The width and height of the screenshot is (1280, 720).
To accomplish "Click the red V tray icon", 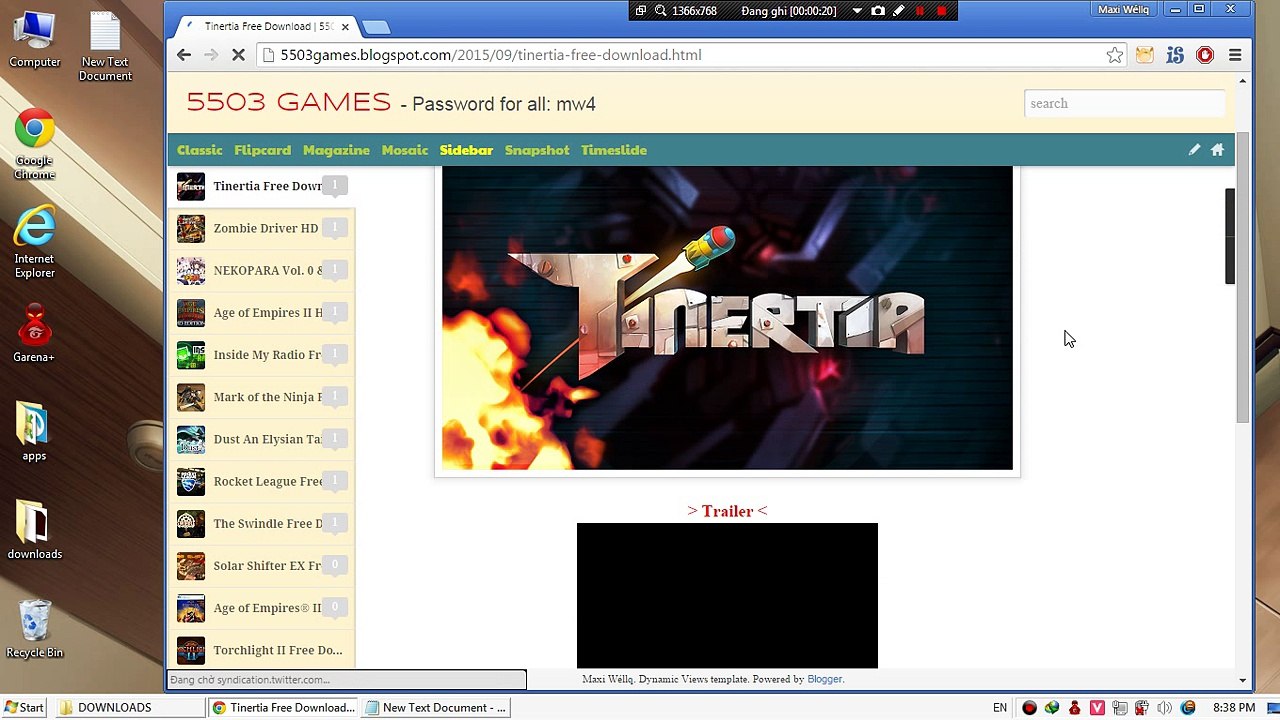I will [1097, 708].
